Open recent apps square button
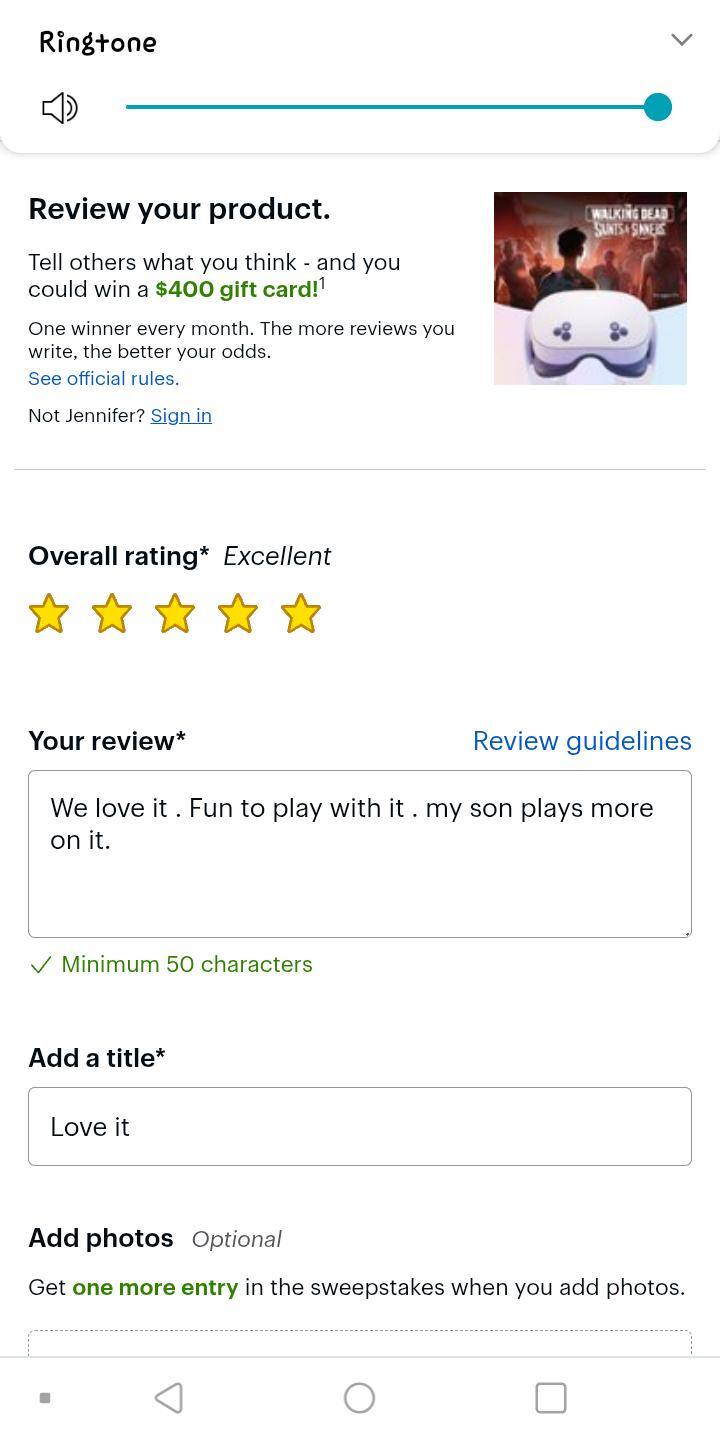This screenshot has height=1440, width=720. point(551,1398)
